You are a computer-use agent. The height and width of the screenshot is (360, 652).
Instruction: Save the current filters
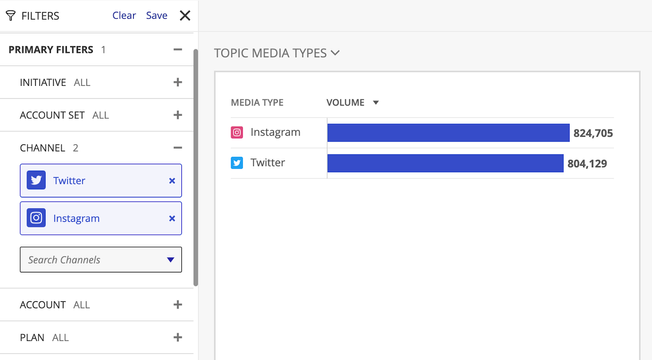pos(157,15)
